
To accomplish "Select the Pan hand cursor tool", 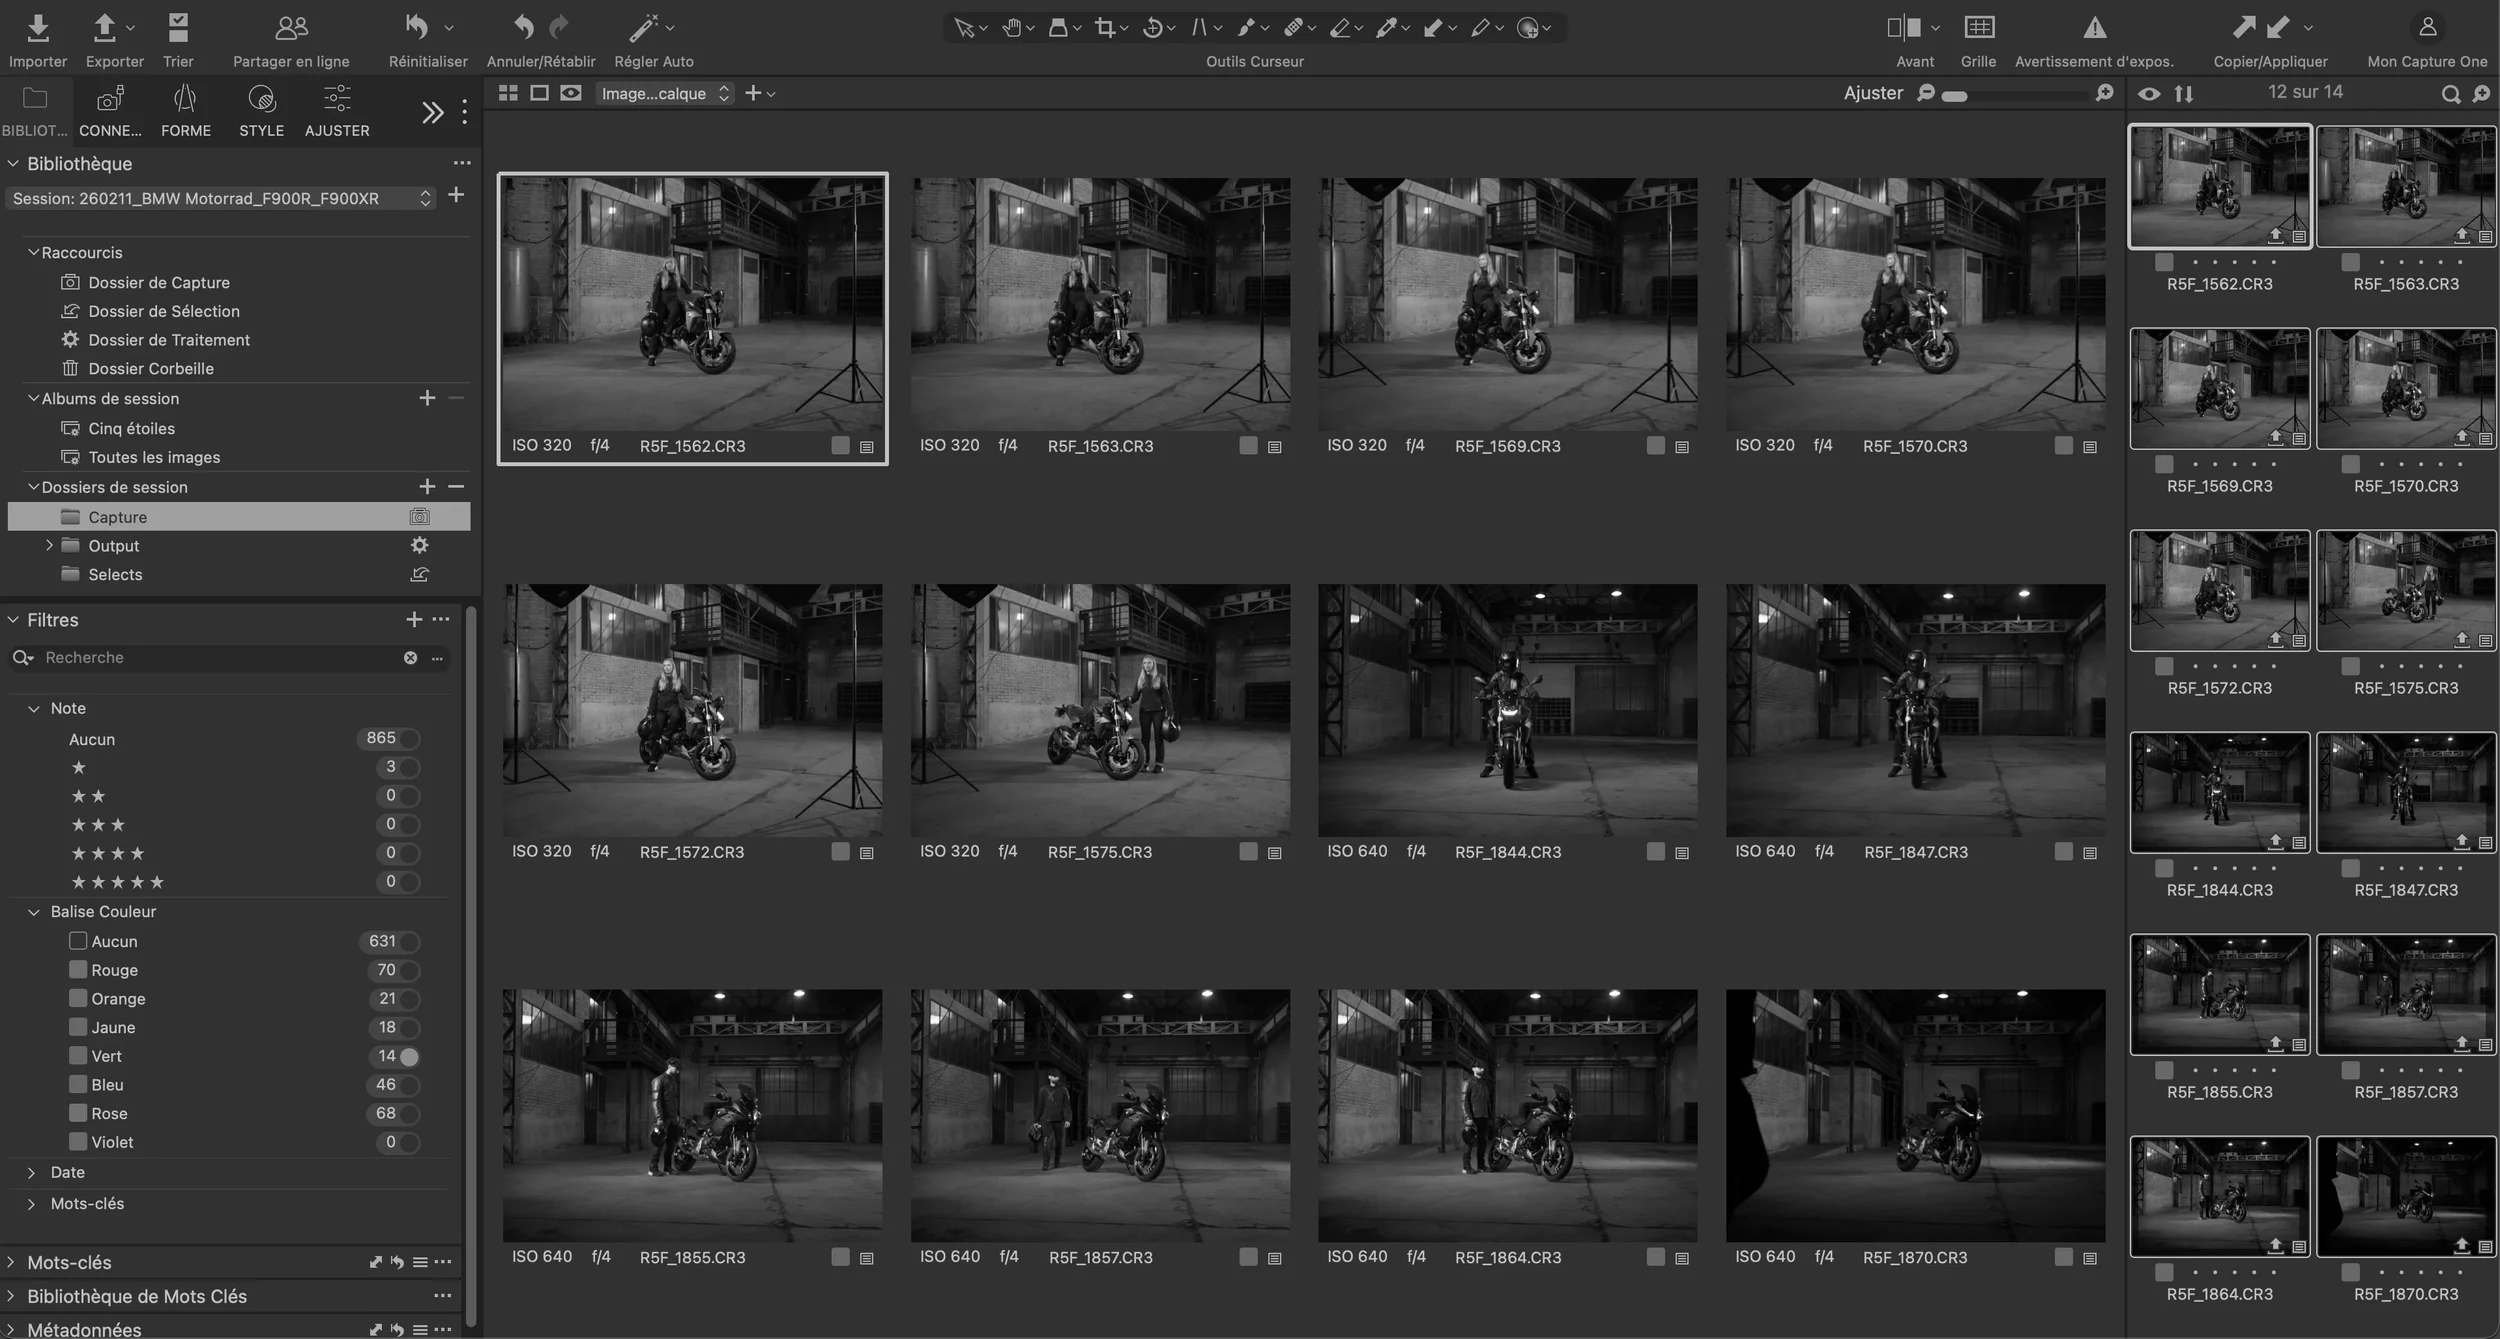I will 1012,27.
